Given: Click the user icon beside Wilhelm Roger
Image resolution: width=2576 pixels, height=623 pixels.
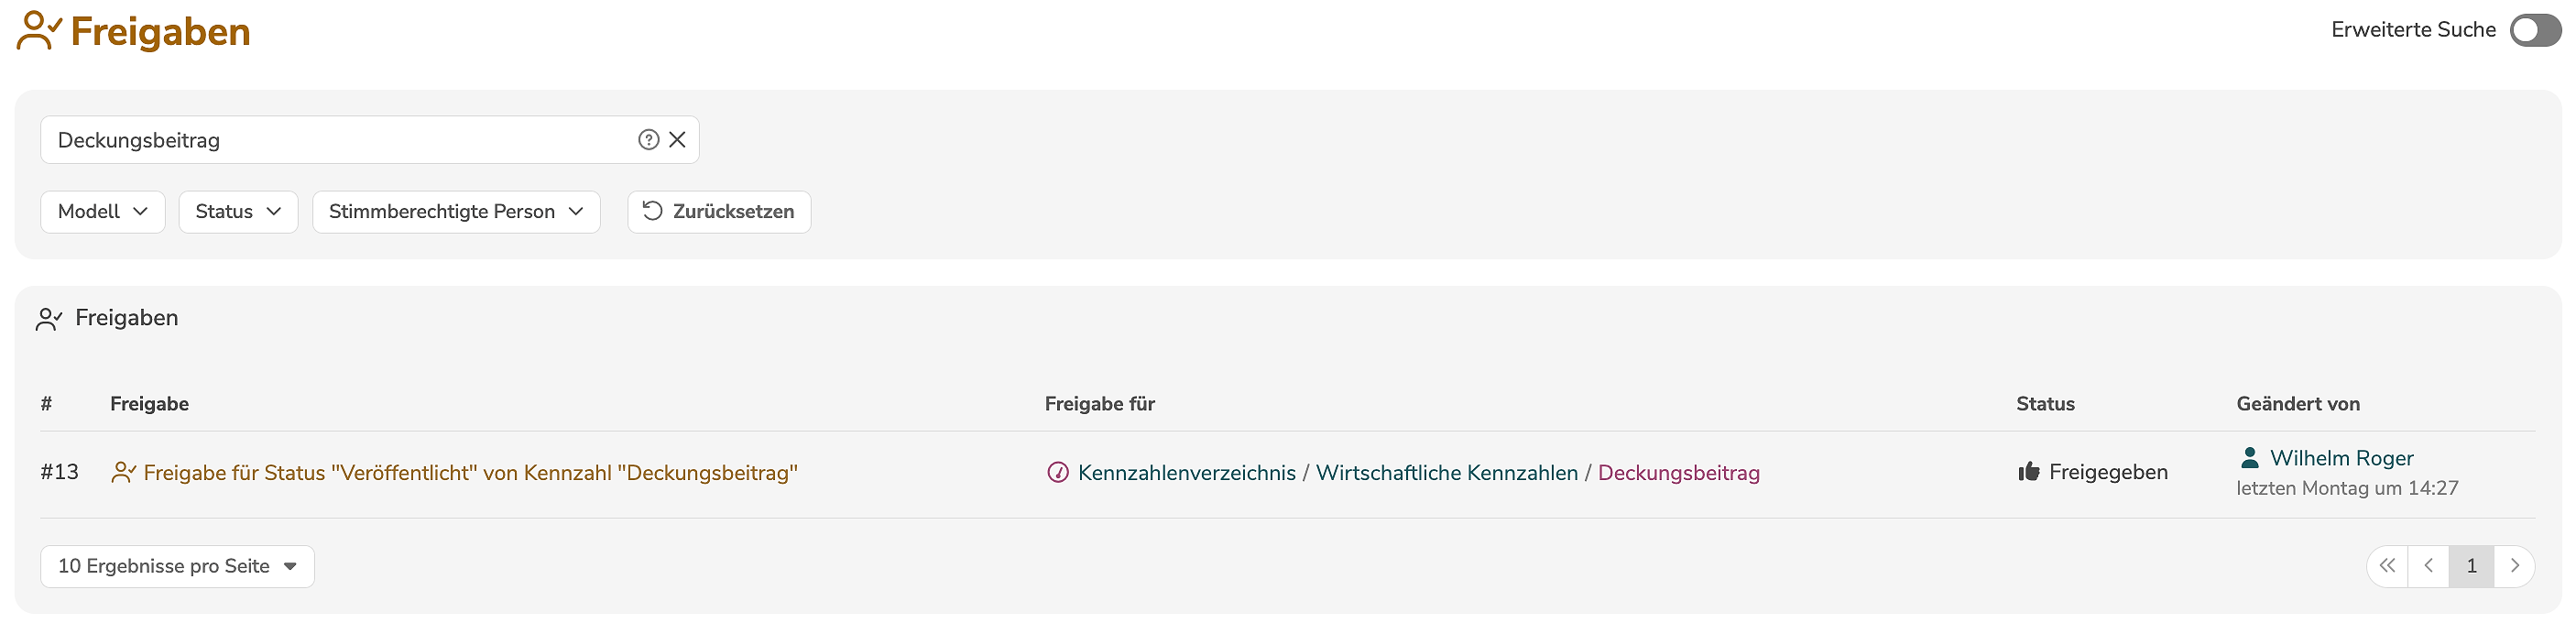Looking at the screenshot, I should [x=2249, y=458].
